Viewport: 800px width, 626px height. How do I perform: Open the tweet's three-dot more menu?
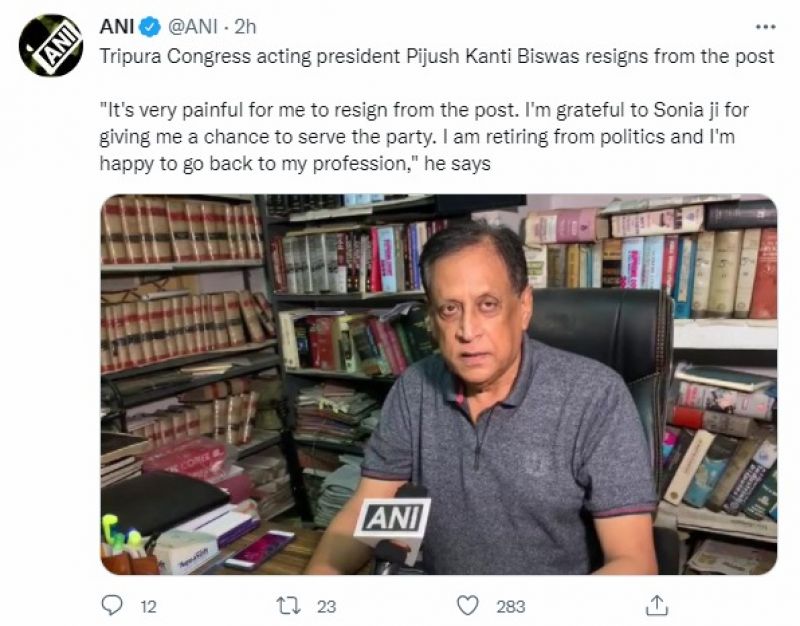(765, 27)
